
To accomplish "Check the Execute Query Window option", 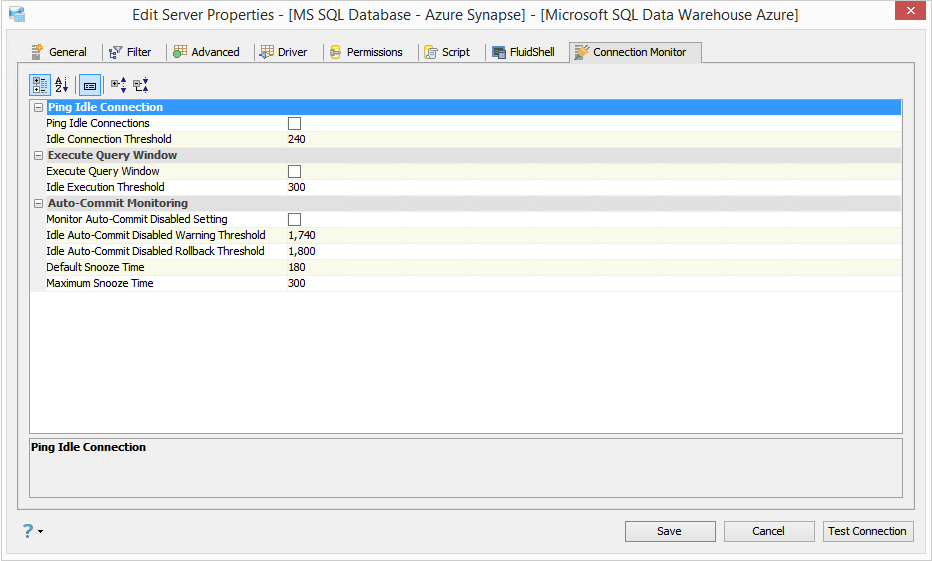I will point(295,171).
